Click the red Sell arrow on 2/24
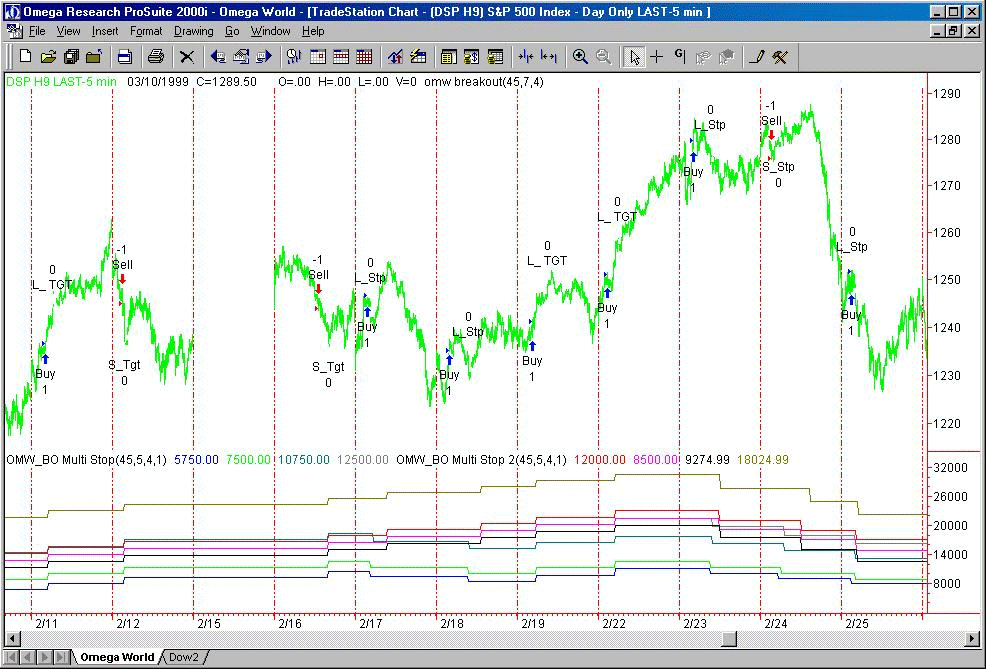This screenshot has height=669, width=986. pos(771,136)
